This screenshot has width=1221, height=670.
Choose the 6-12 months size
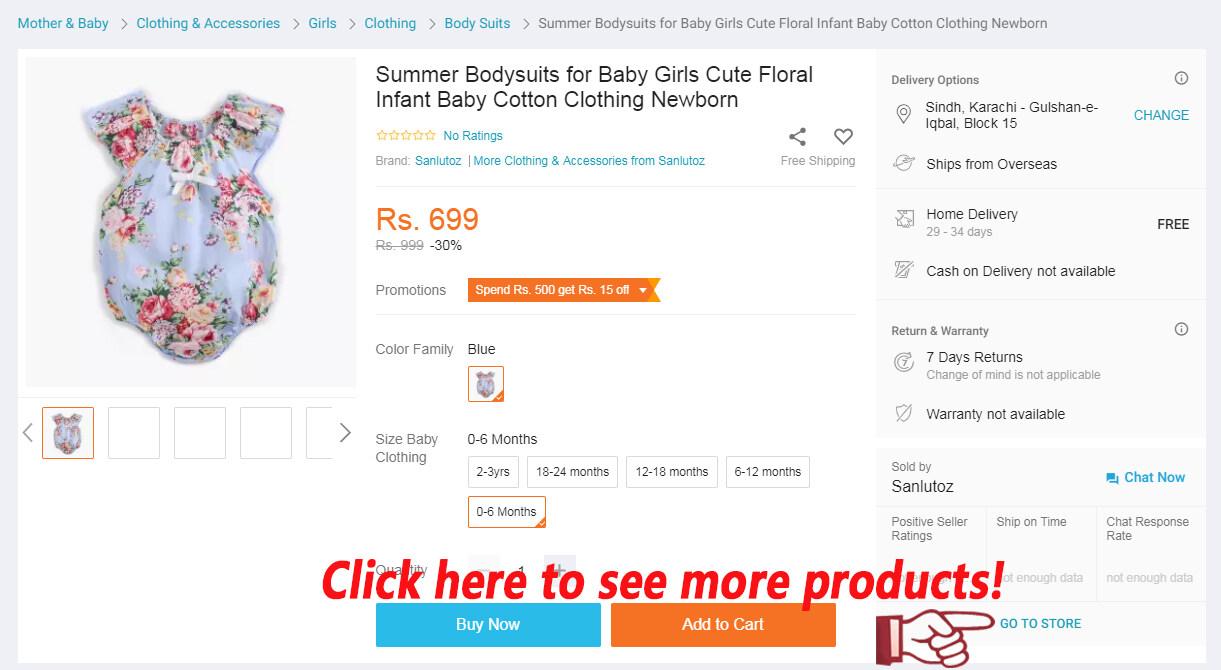(768, 472)
